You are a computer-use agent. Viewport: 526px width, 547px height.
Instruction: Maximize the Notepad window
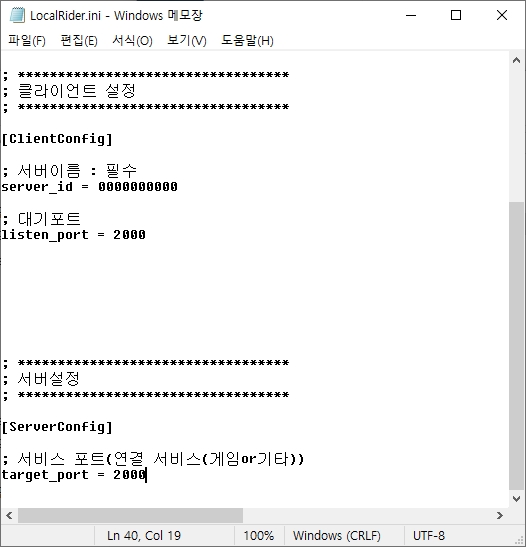tap(456, 15)
